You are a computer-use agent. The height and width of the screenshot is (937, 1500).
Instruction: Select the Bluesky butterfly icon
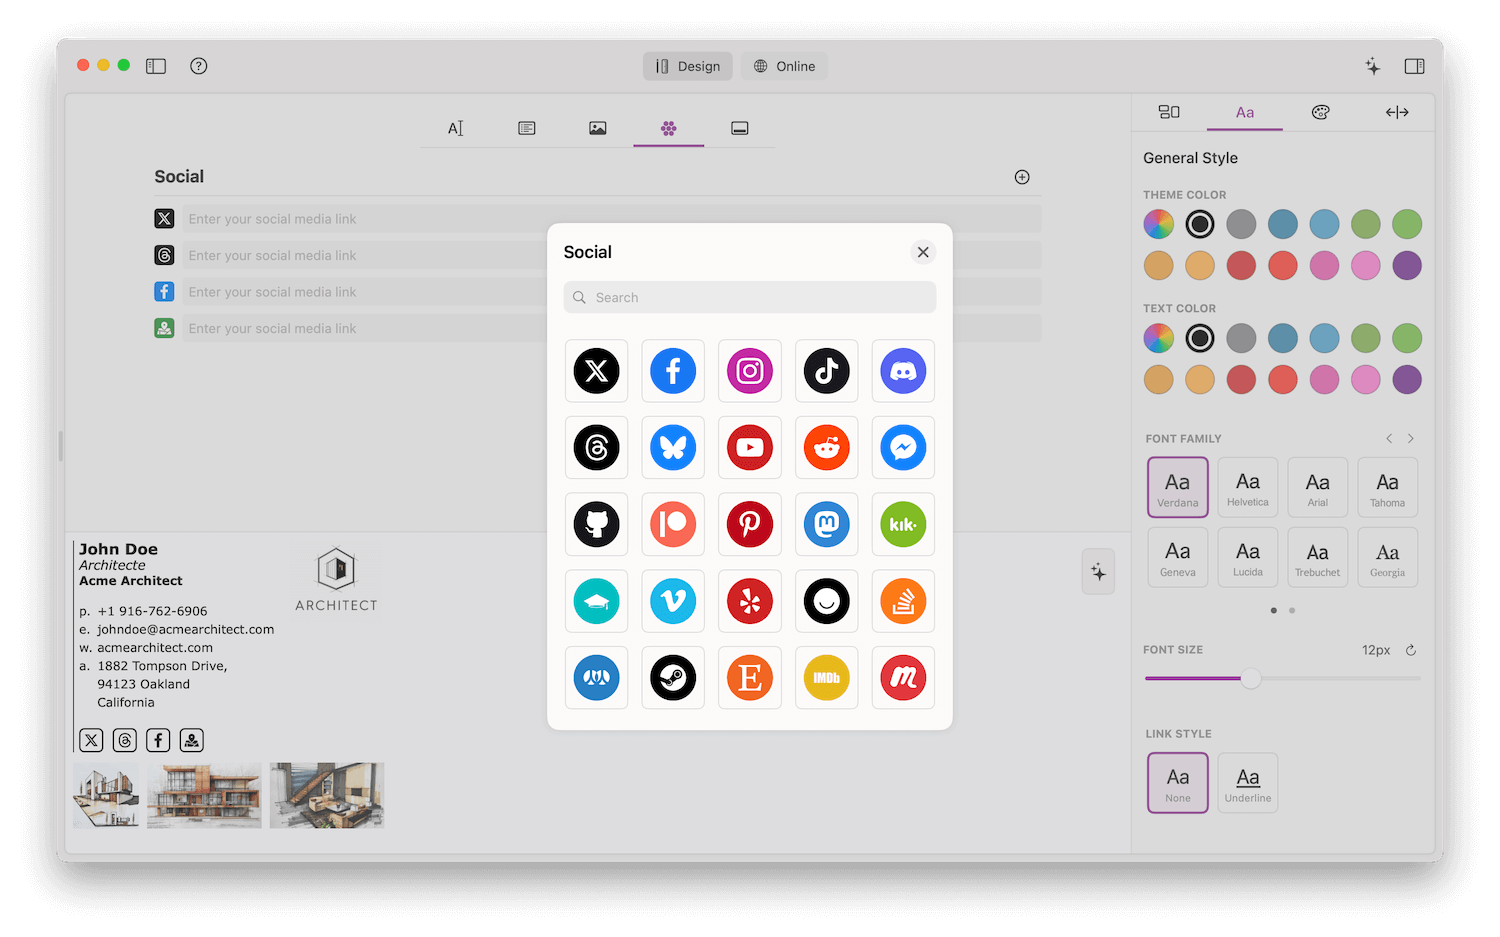(673, 448)
